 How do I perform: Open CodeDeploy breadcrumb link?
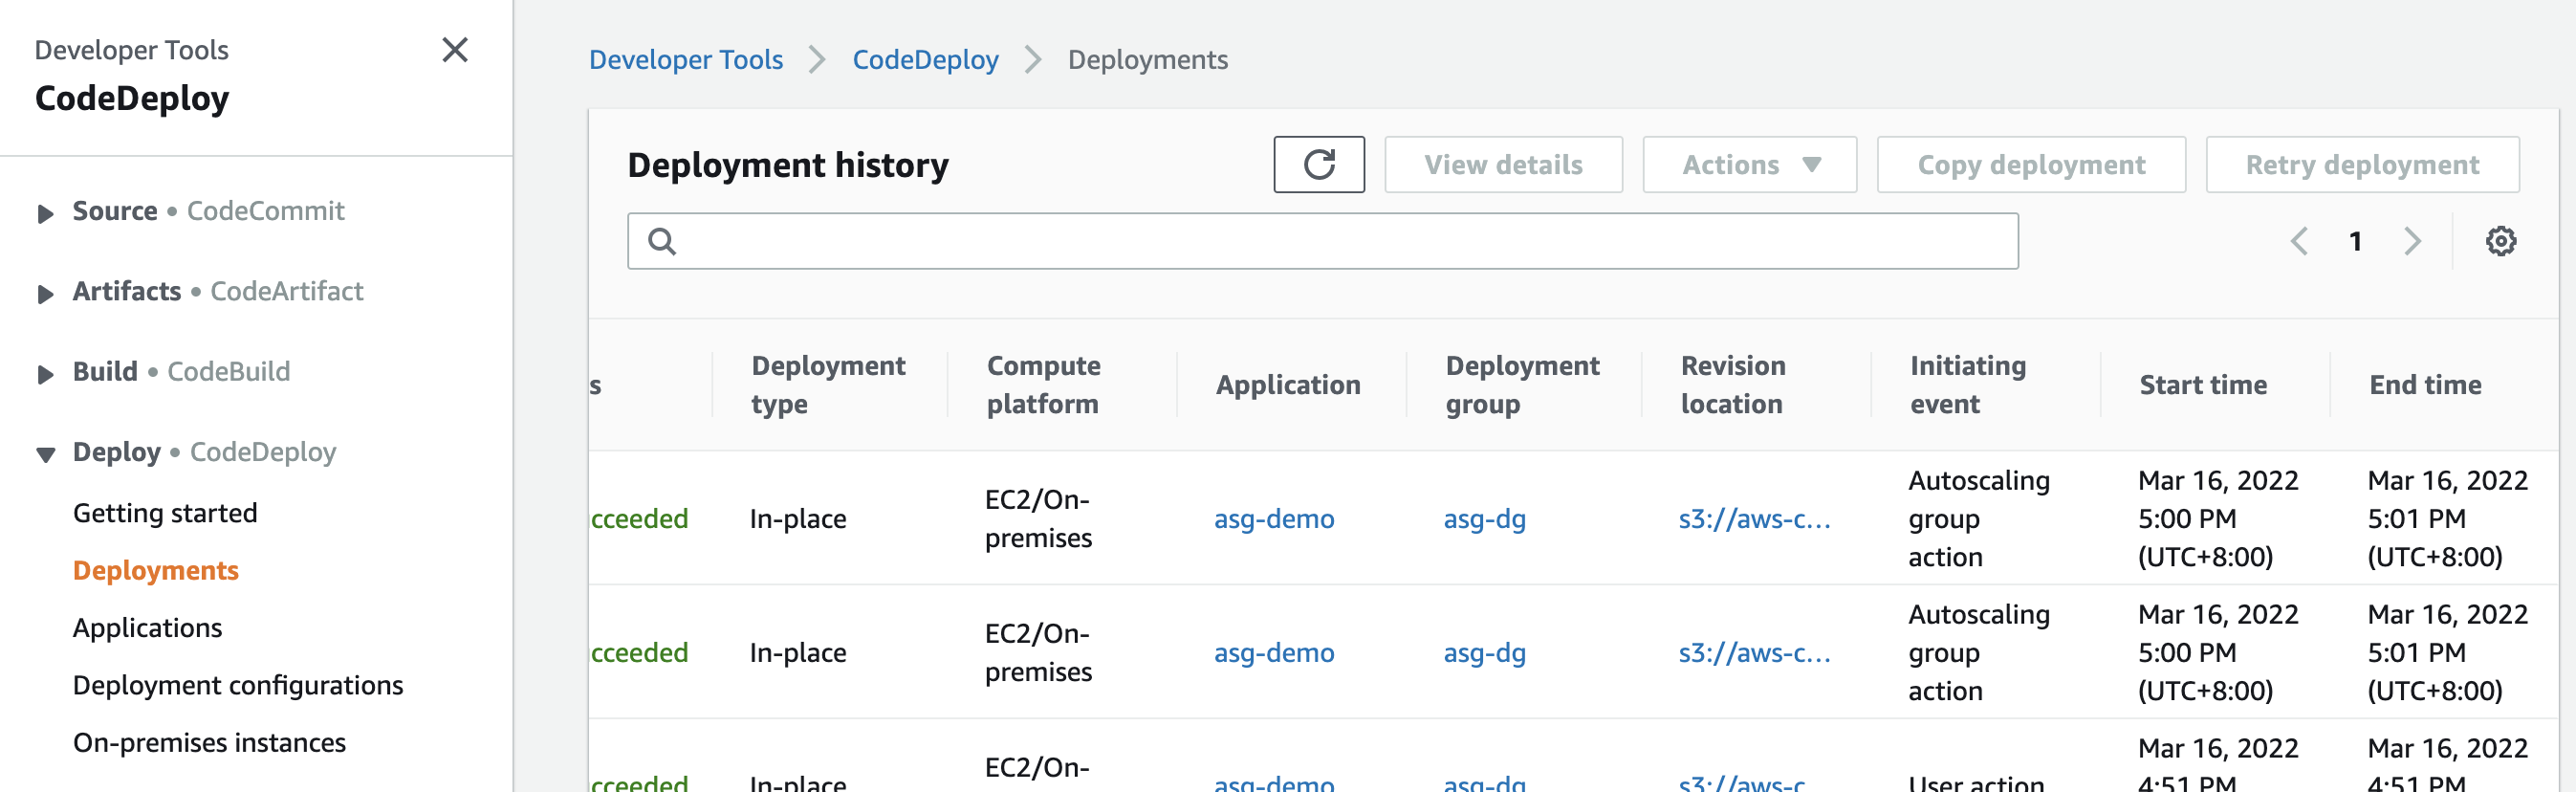pos(925,60)
